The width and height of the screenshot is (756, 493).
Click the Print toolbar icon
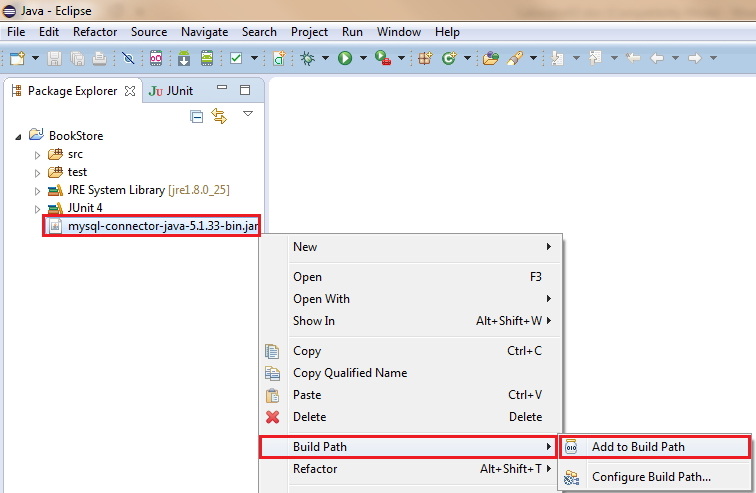[99, 58]
